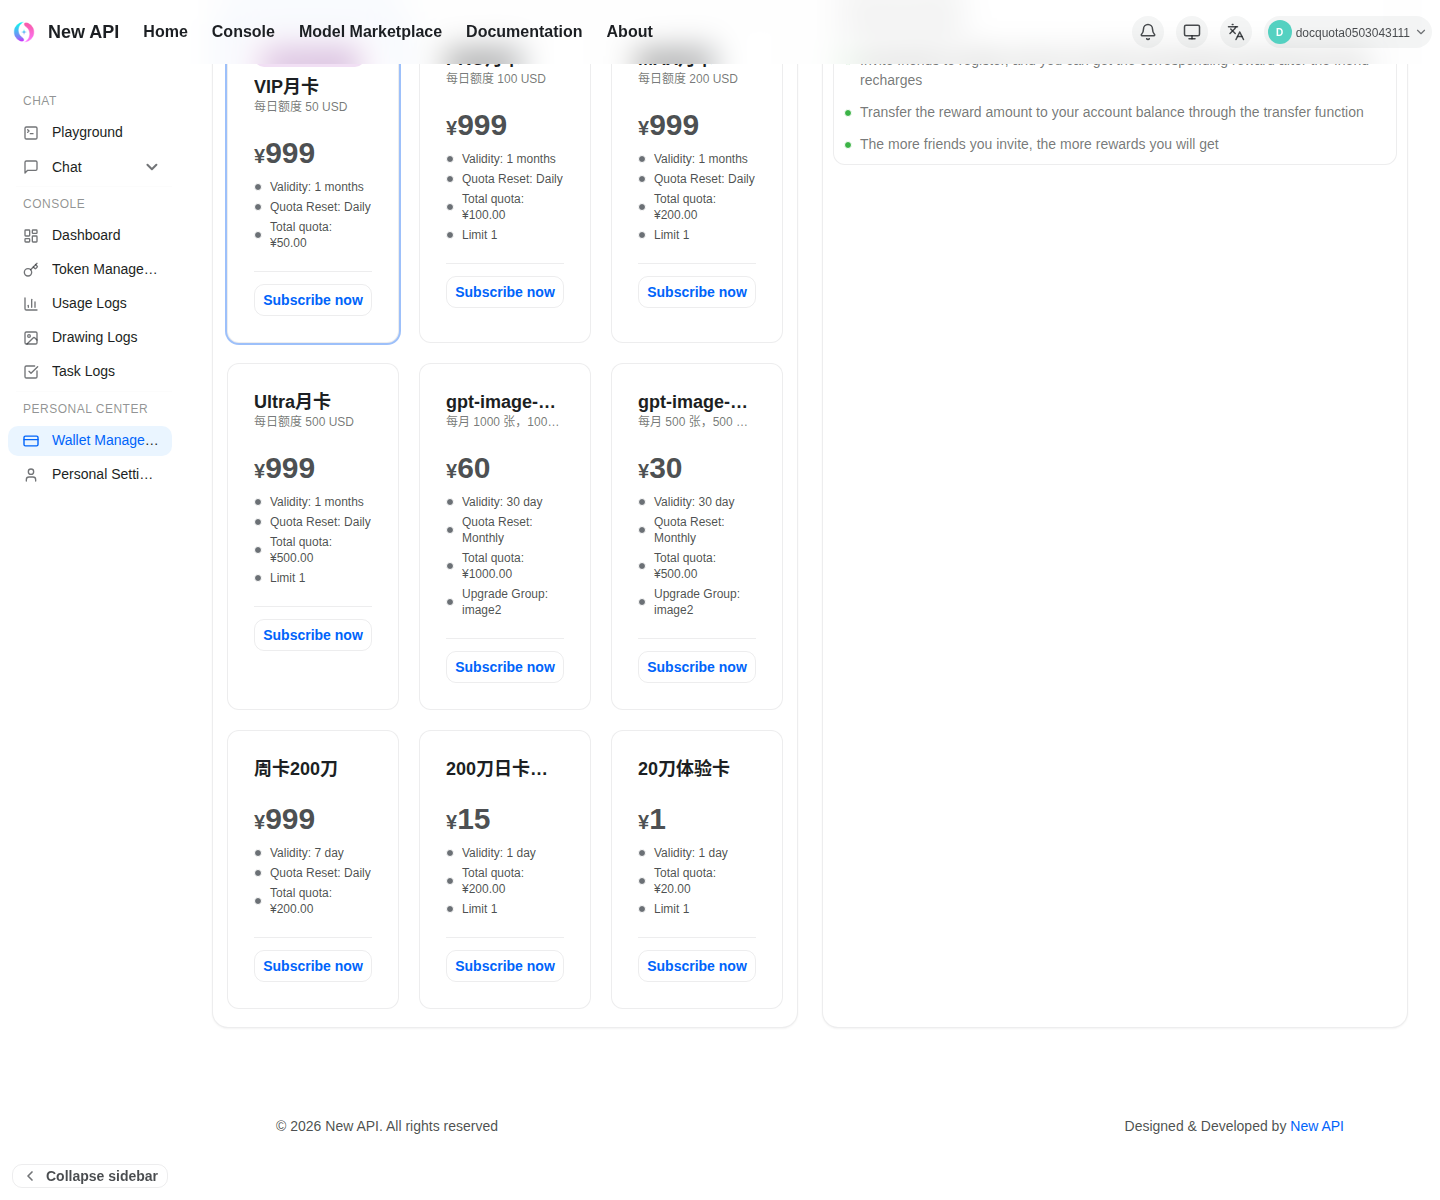Subscribe to the 200刀日卡 plan
The height and width of the screenshot is (1200, 1440).
point(505,966)
